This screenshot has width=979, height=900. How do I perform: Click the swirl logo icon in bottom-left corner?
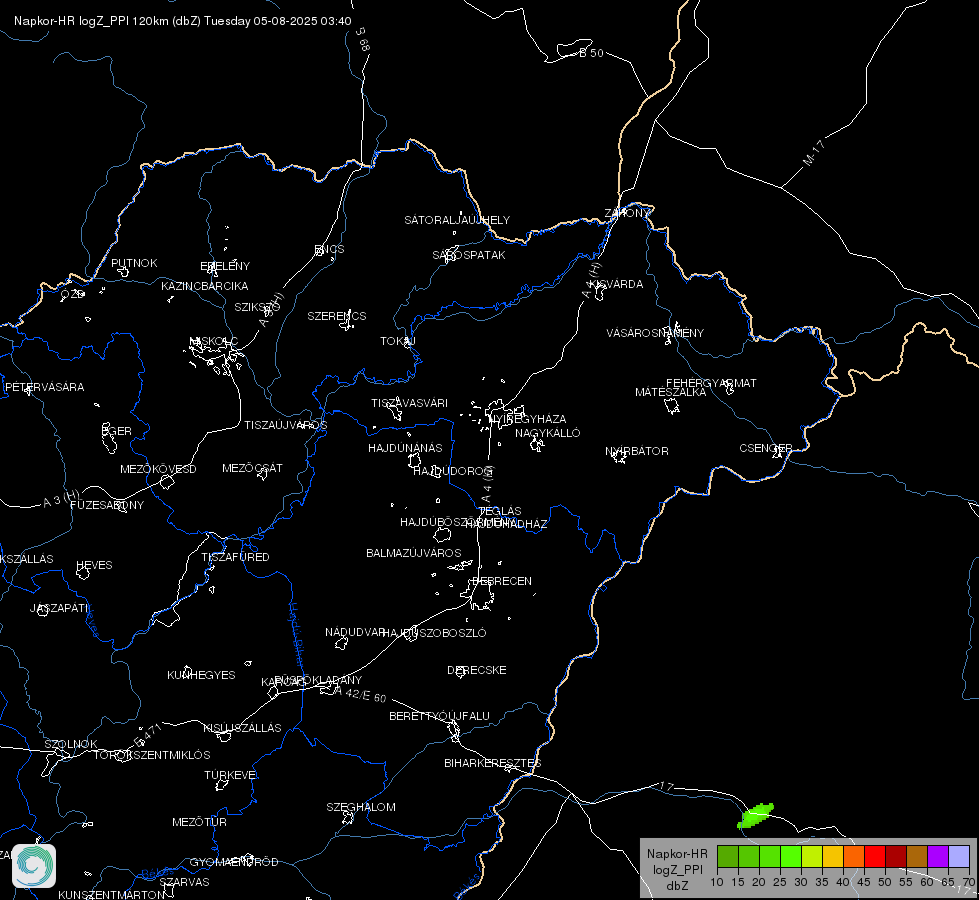34,866
